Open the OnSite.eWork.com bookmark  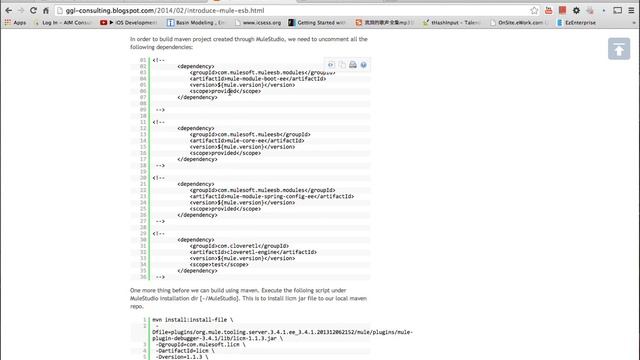click(518, 23)
